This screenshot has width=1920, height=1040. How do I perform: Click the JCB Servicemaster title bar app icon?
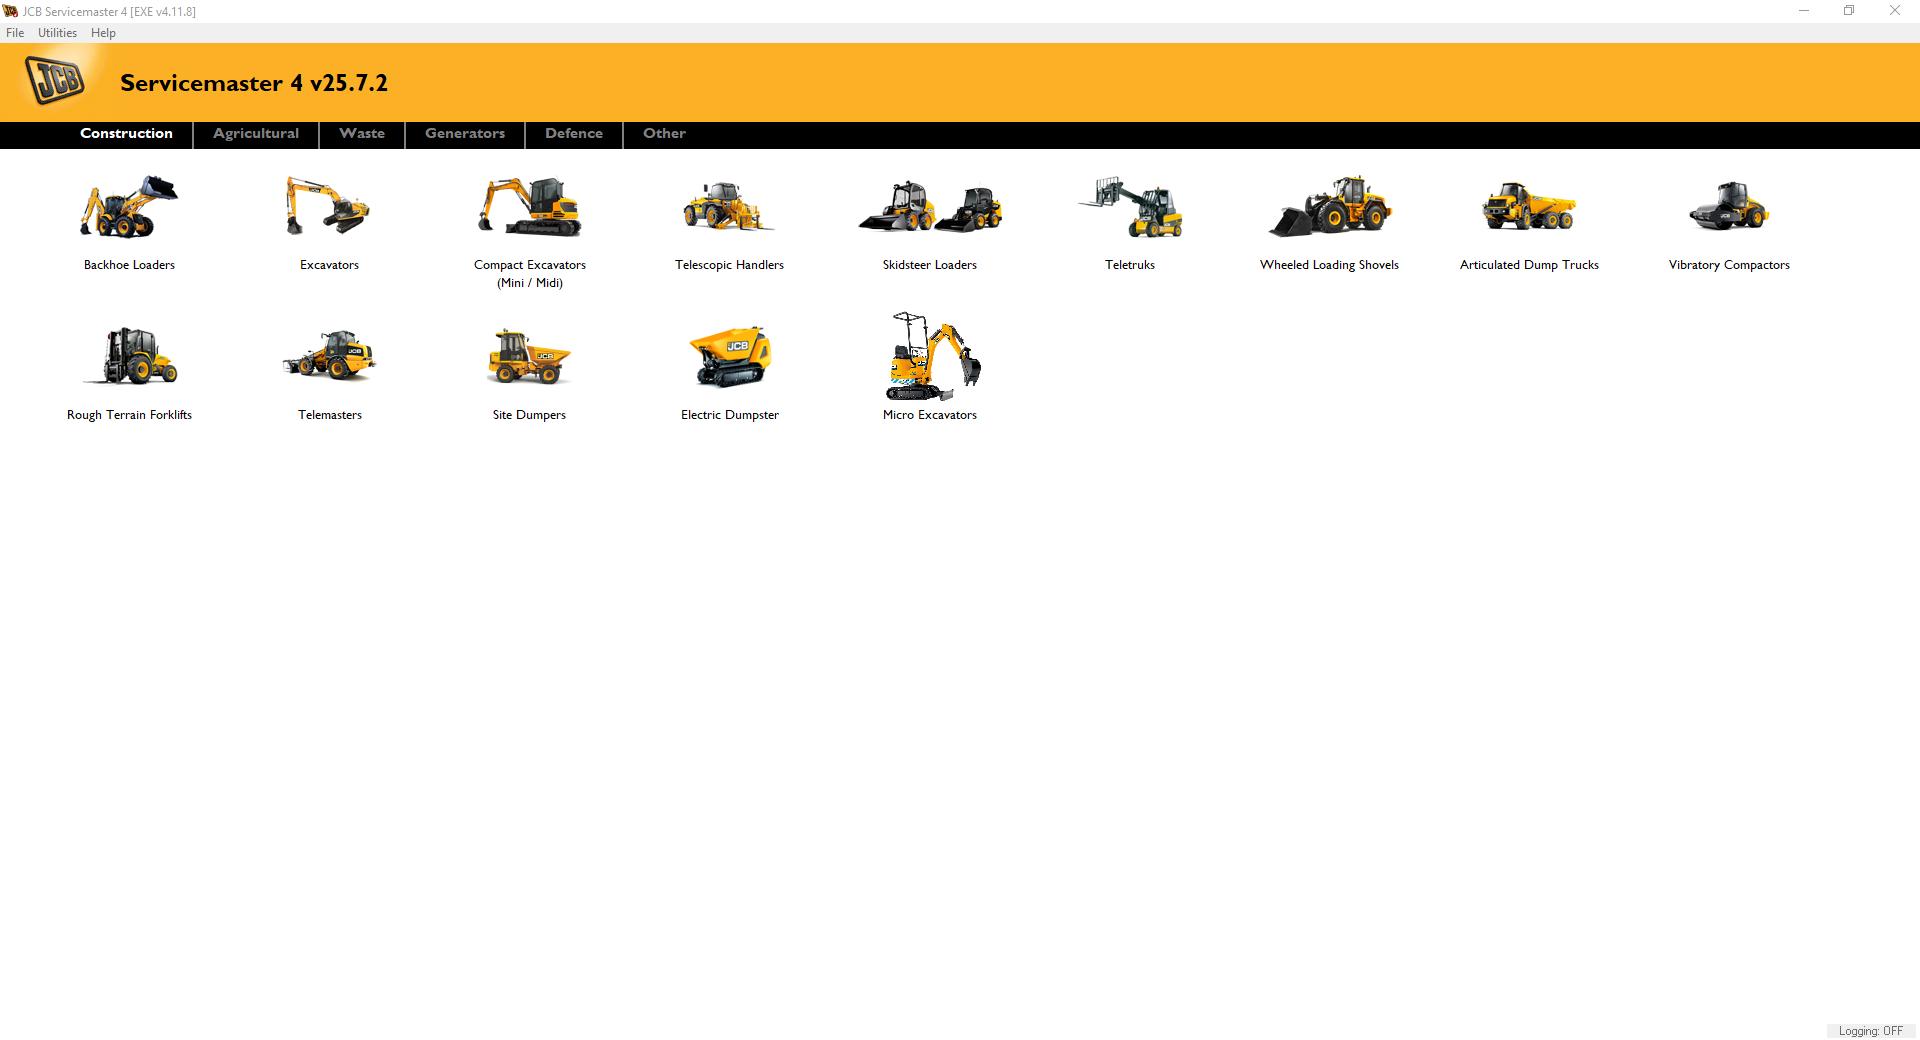point(11,11)
